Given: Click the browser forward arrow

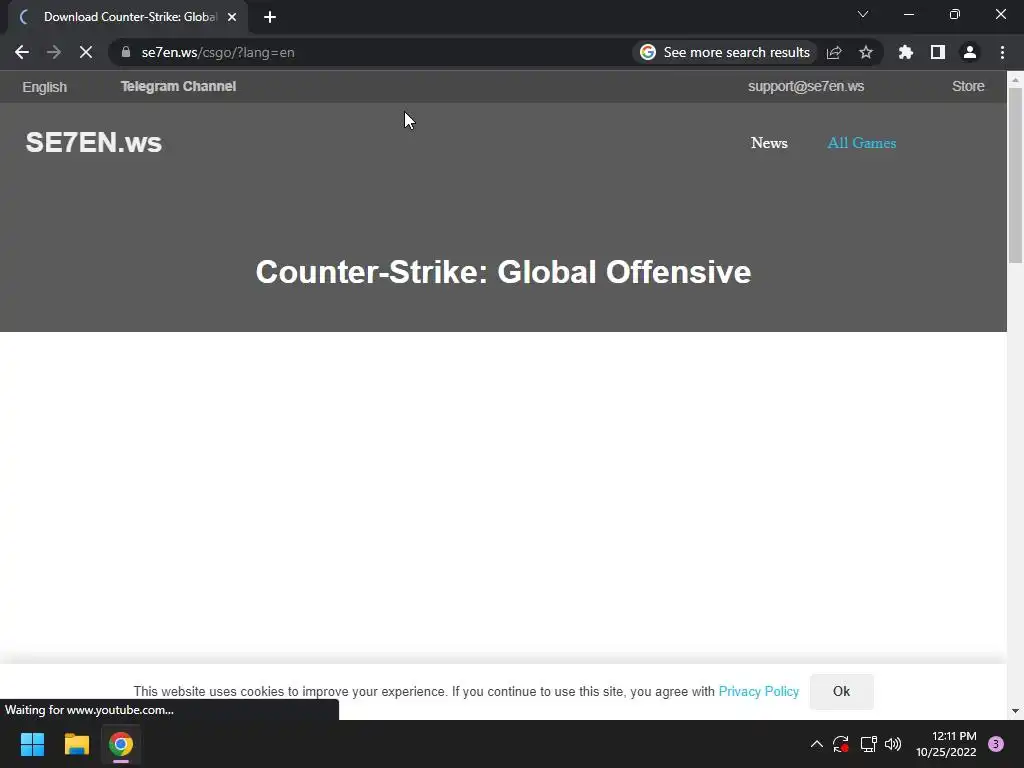Looking at the screenshot, I should 54,52.
